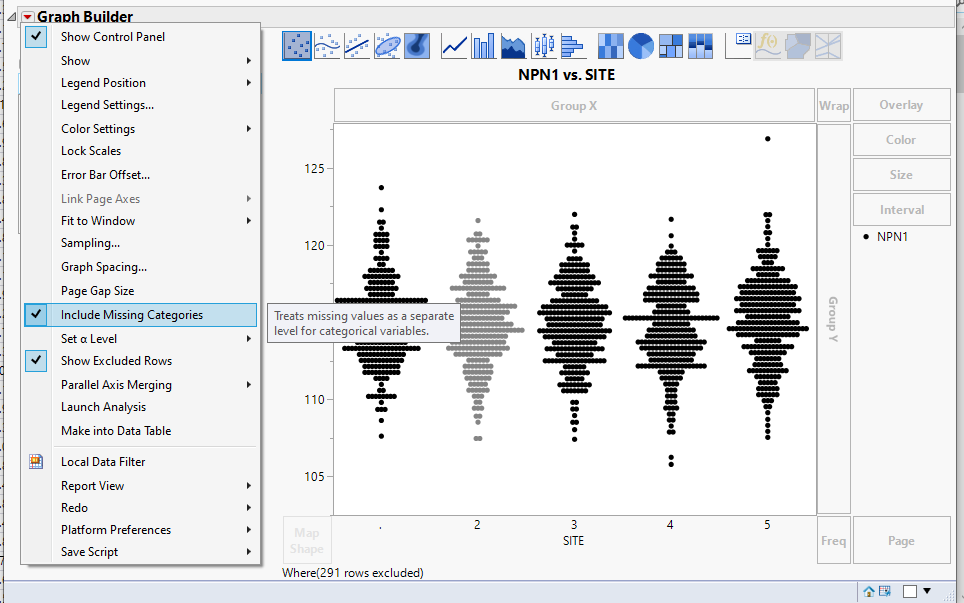Open Local Data Filter menu item
964x603 pixels.
click(x=141, y=462)
